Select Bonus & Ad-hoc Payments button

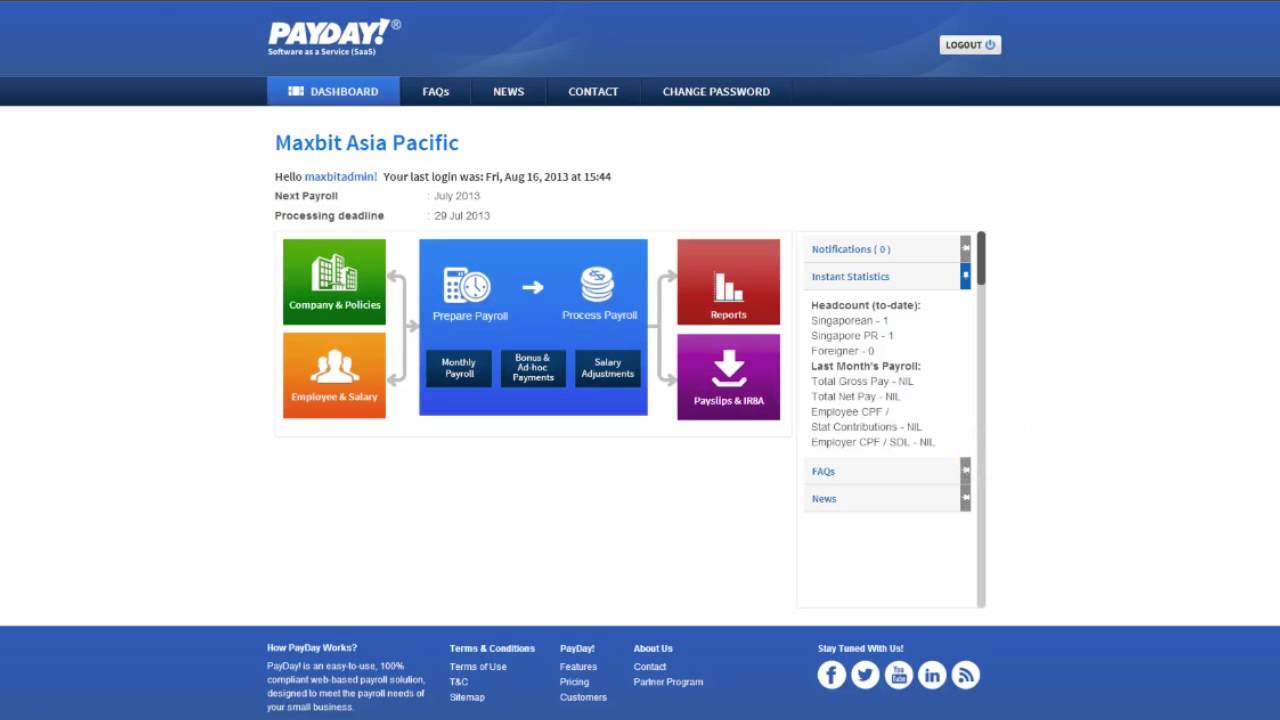[x=533, y=368]
